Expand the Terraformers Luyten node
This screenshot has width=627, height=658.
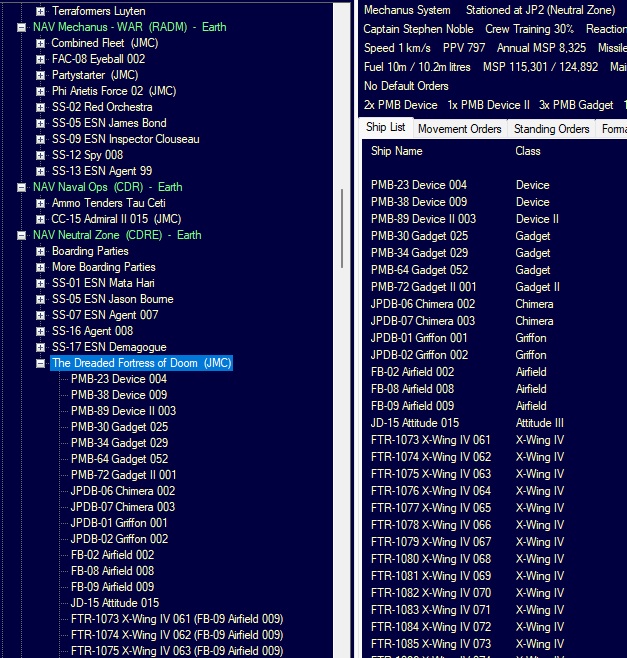click(x=40, y=11)
